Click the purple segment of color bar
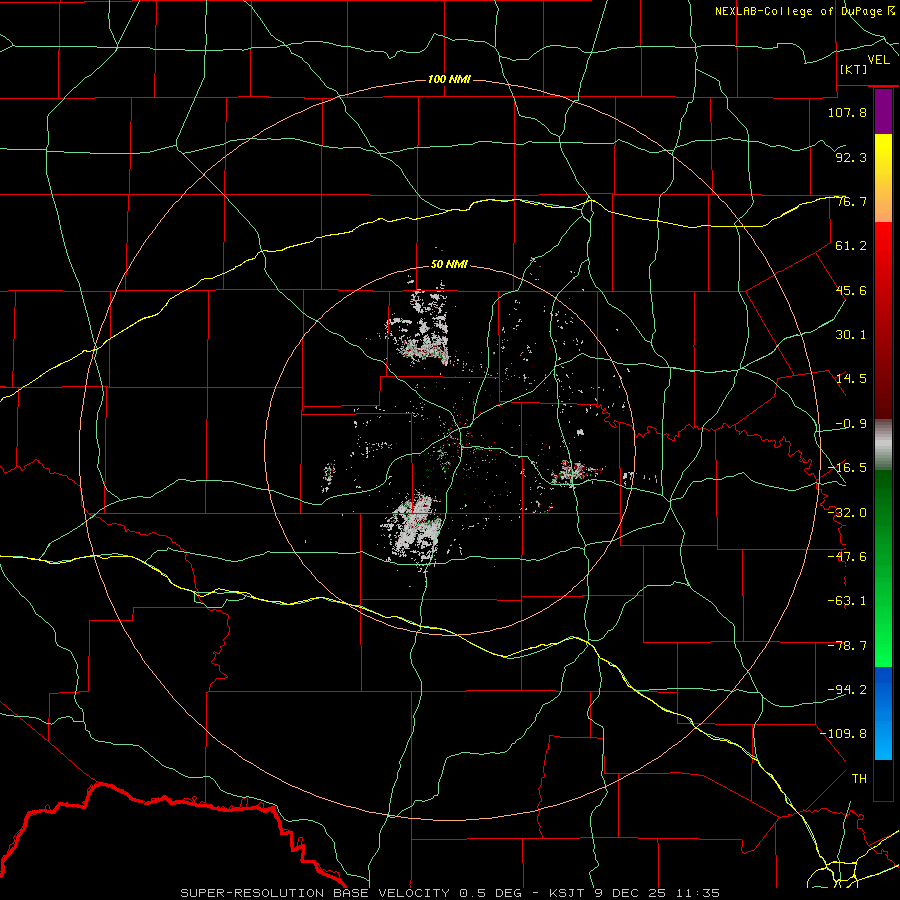The height and width of the screenshot is (900, 900). (883, 112)
